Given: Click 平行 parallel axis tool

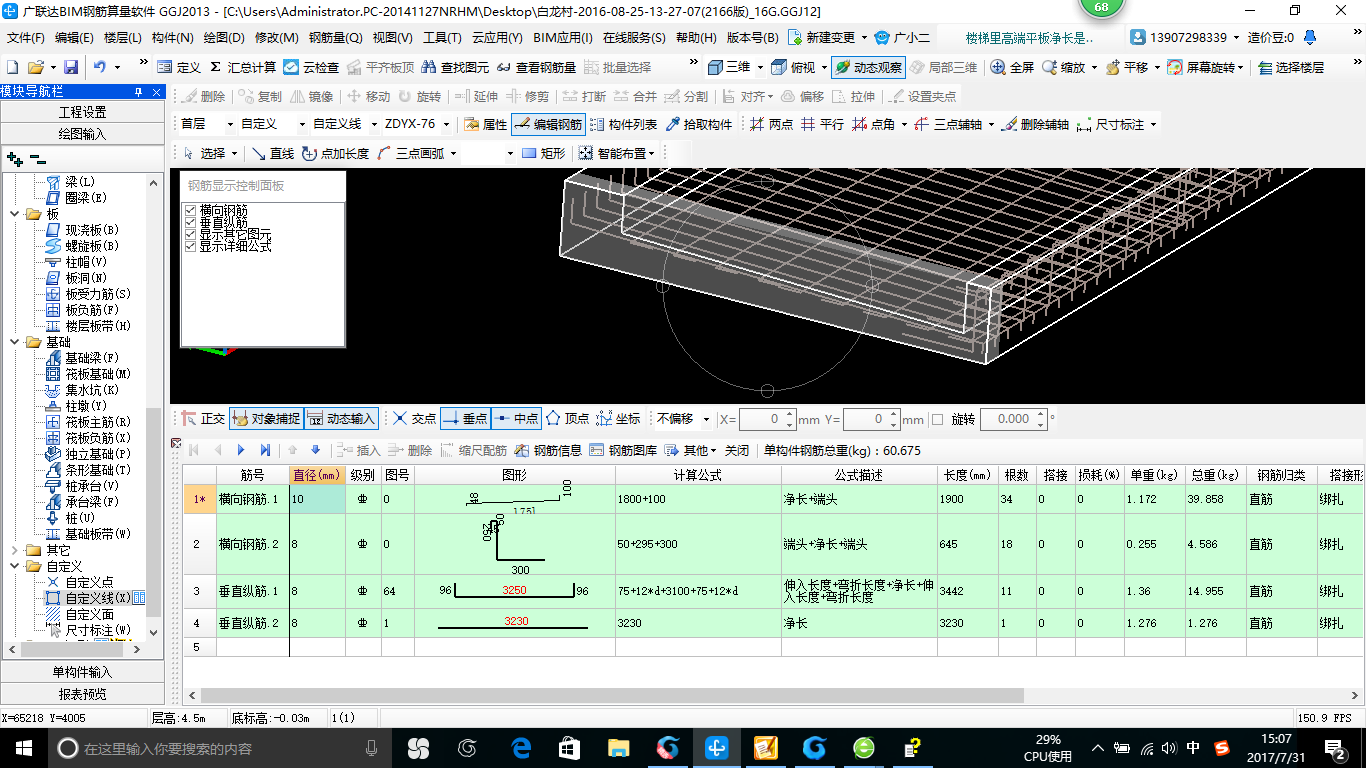Looking at the screenshot, I should (x=822, y=125).
